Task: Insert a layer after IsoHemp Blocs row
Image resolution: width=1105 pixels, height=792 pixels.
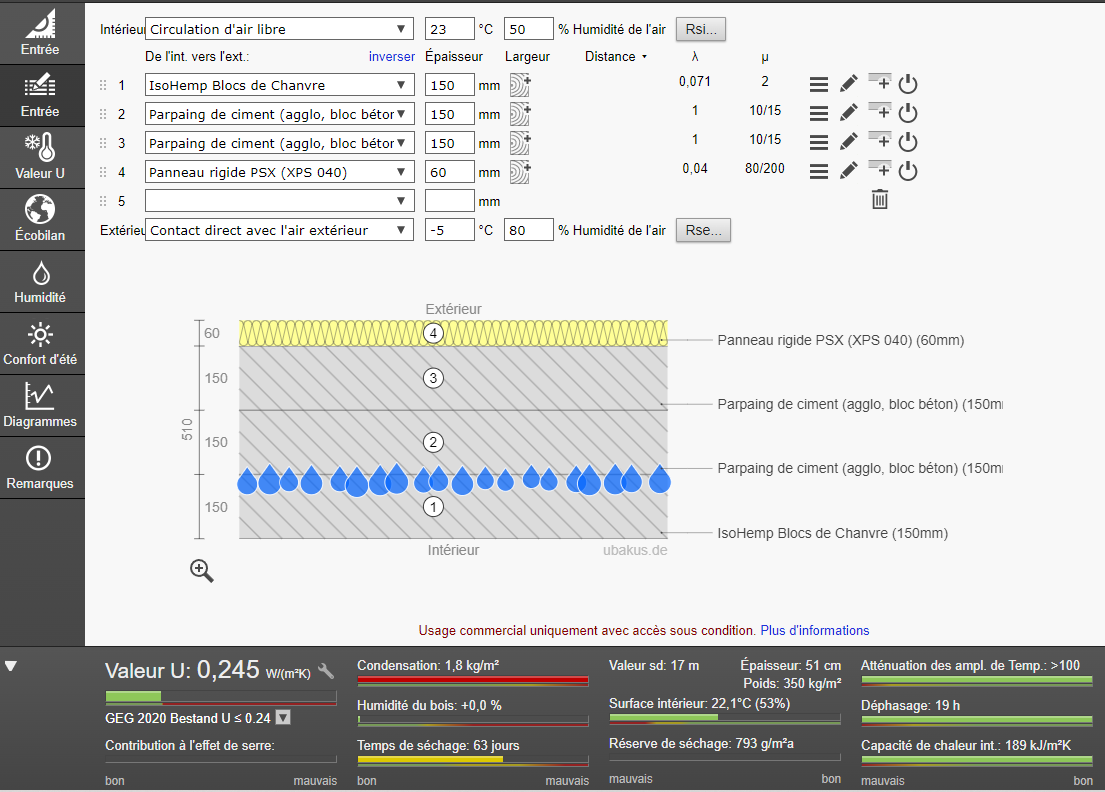Action: pos(879,81)
